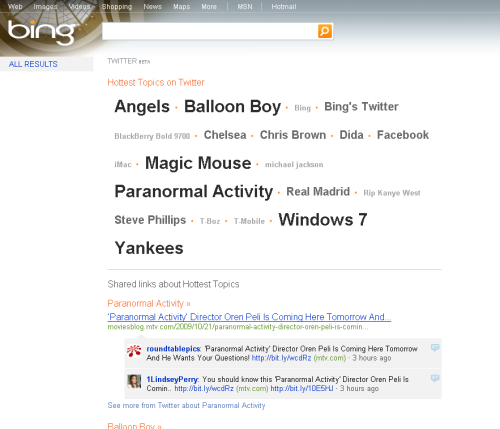Open Maps from the top bar
500x429 pixels.
click(x=181, y=7)
